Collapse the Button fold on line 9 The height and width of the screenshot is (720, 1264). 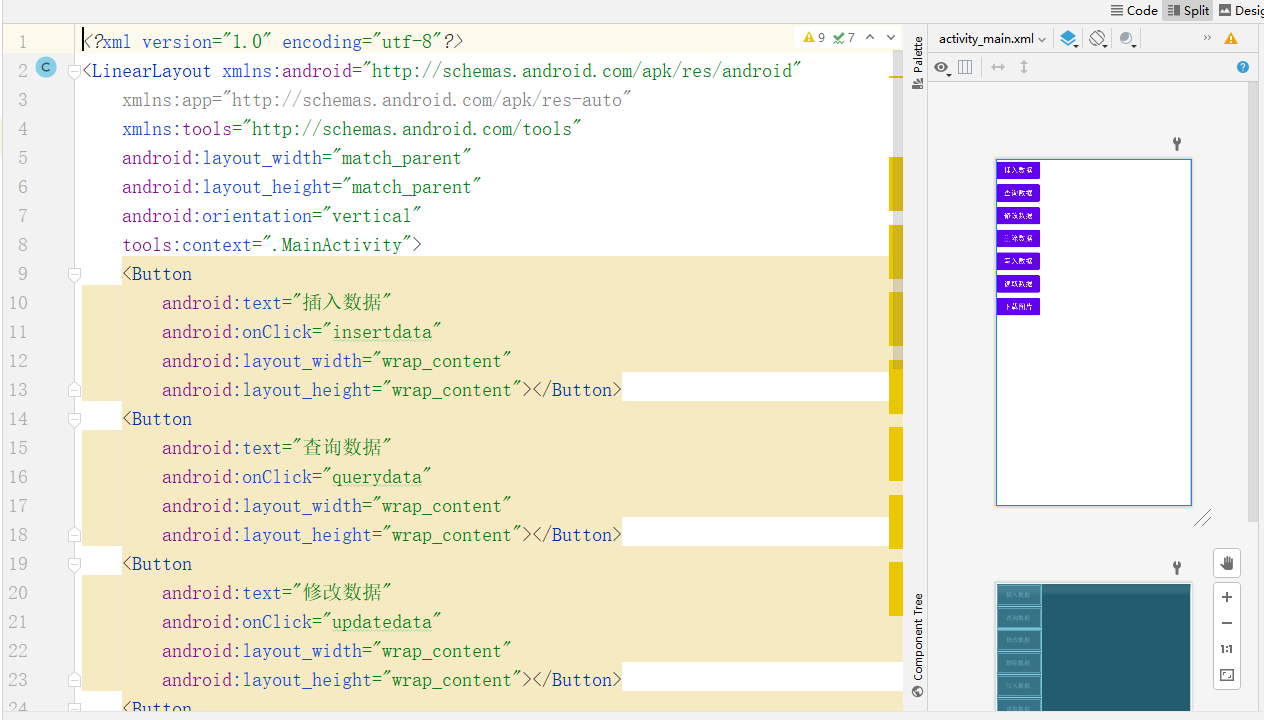click(x=74, y=274)
